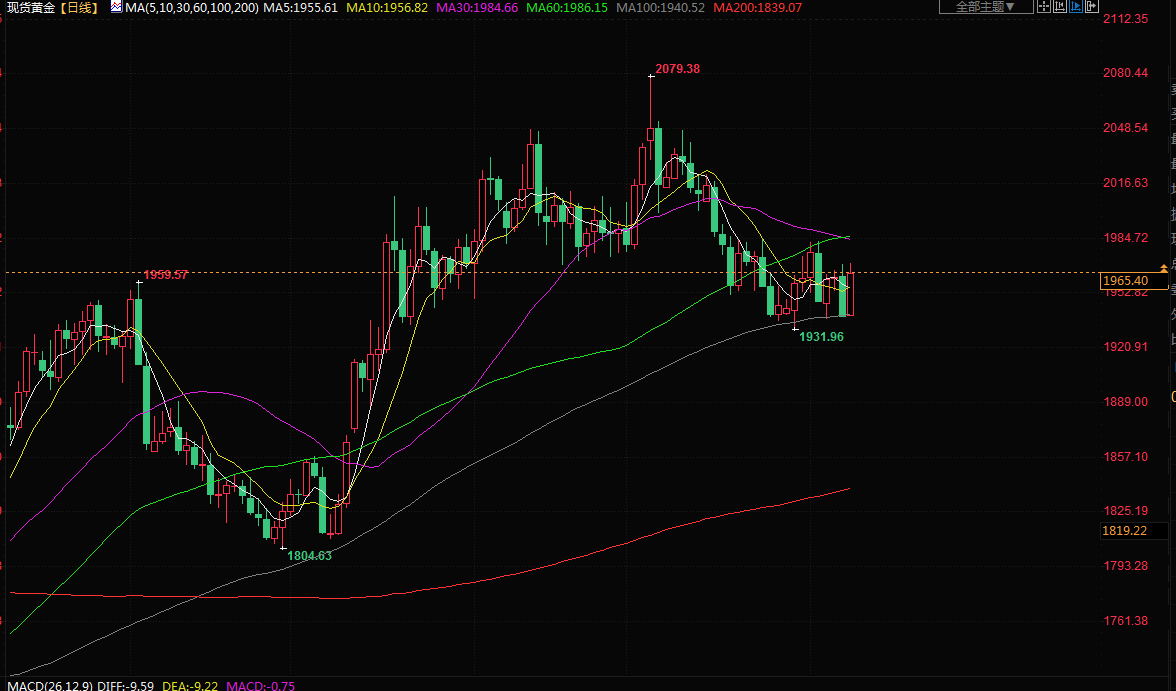Toggle the highlighted blue axis-play icon
This screenshot has width=1176, height=691.
click(x=1076, y=6)
